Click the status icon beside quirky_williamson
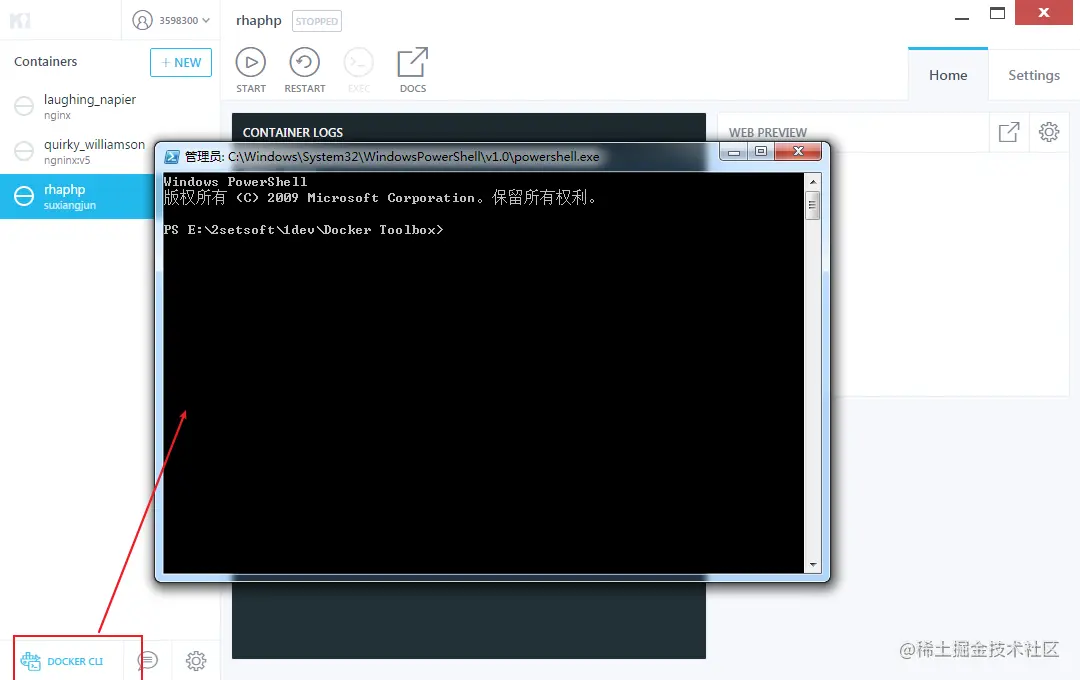The height and width of the screenshot is (680, 1080). (x=24, y=151)
